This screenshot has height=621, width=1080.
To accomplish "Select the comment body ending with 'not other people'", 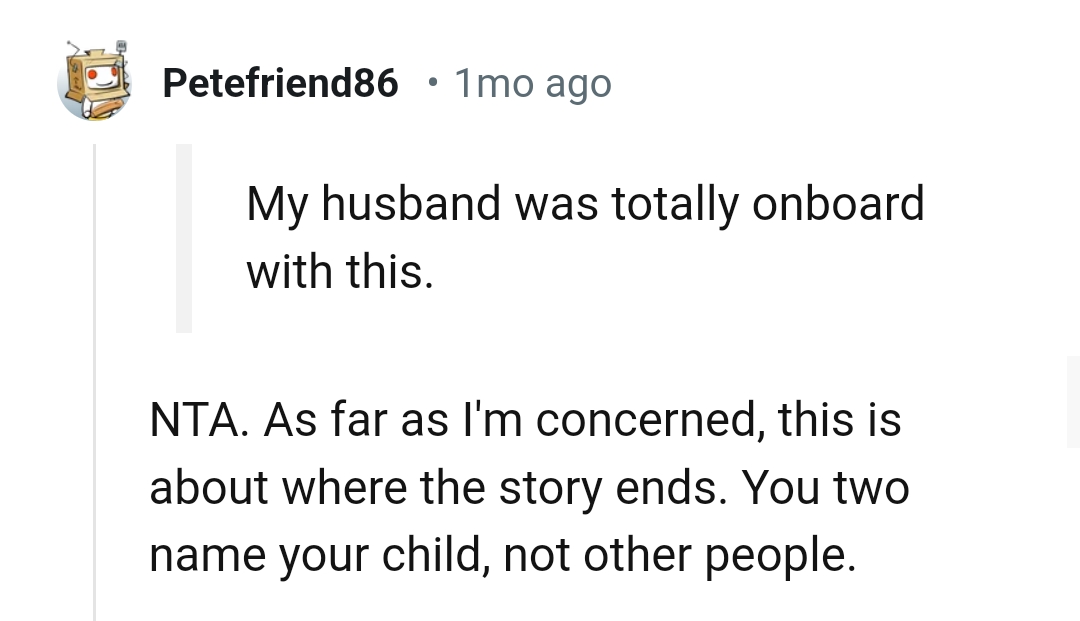I will coord(530,487).
